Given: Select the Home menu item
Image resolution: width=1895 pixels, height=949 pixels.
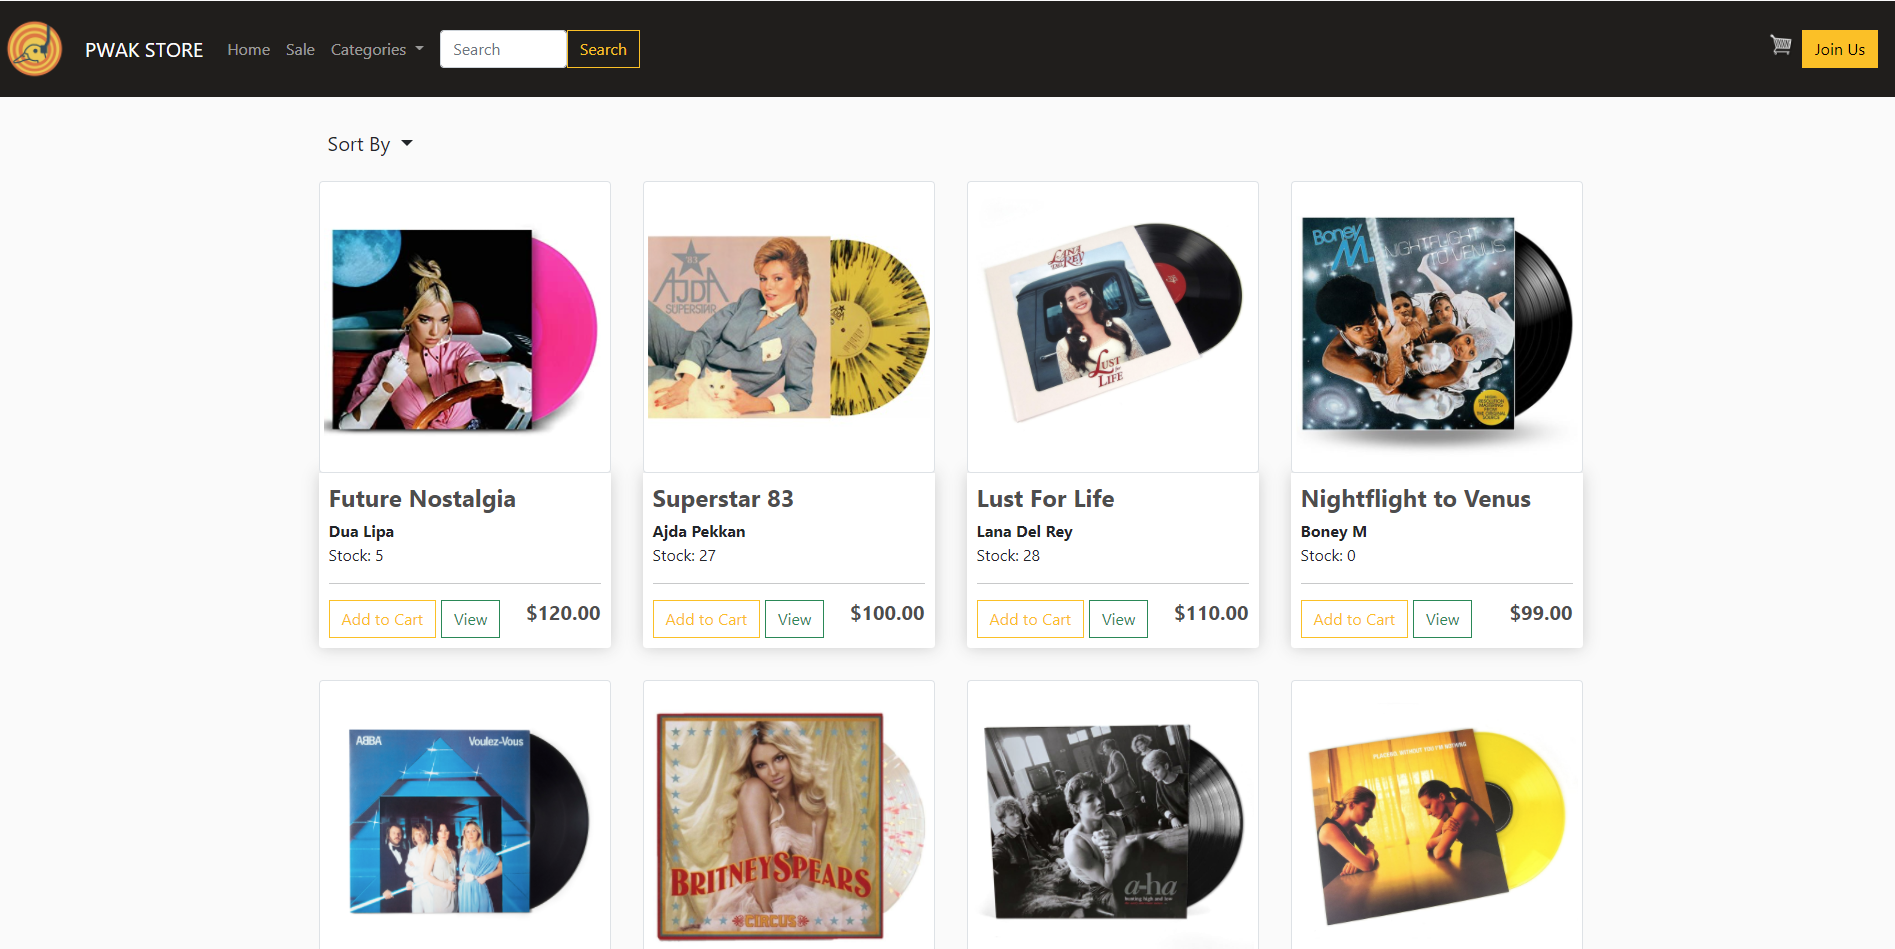Looking at the screenshot, I should tap(248, 49).
